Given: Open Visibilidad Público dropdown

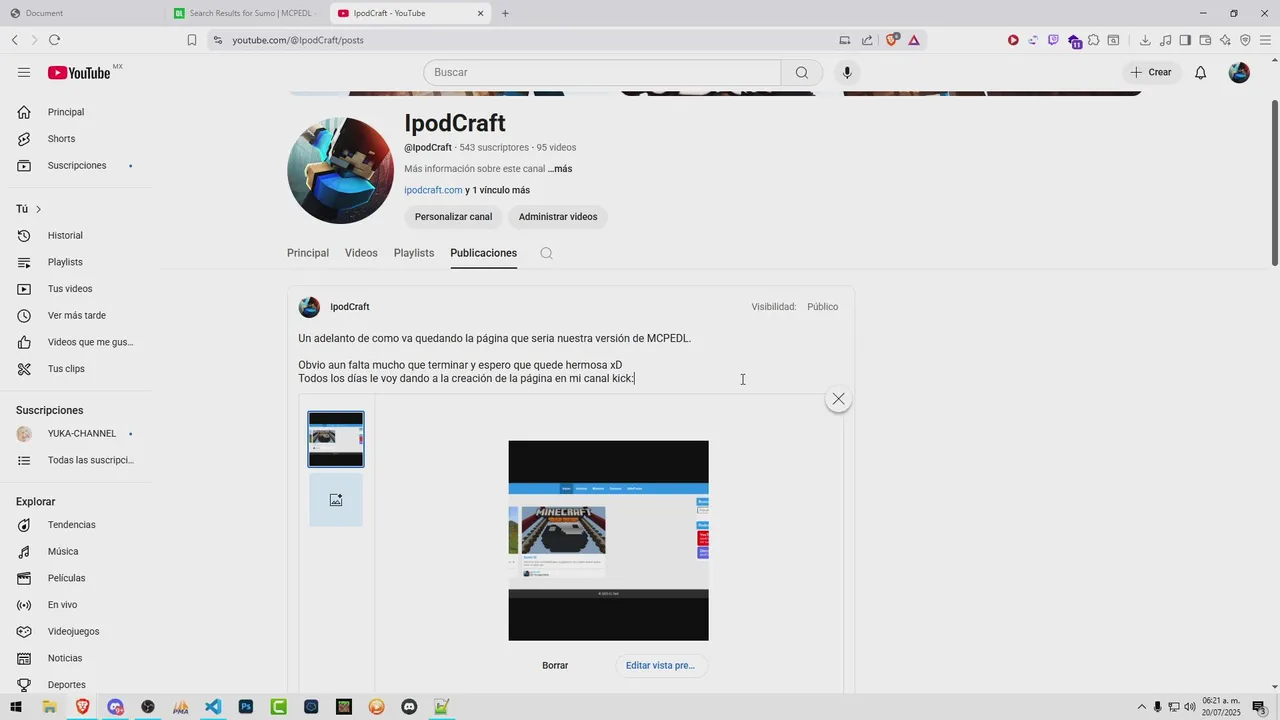Looking at the screenshot, I should tap(822, 307).
